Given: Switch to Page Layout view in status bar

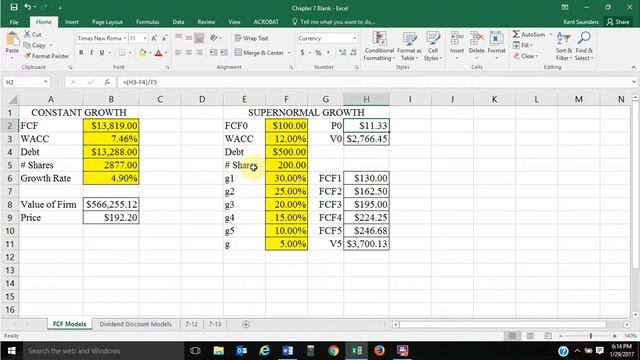Looking at the screenshot, I should (530, 336).
